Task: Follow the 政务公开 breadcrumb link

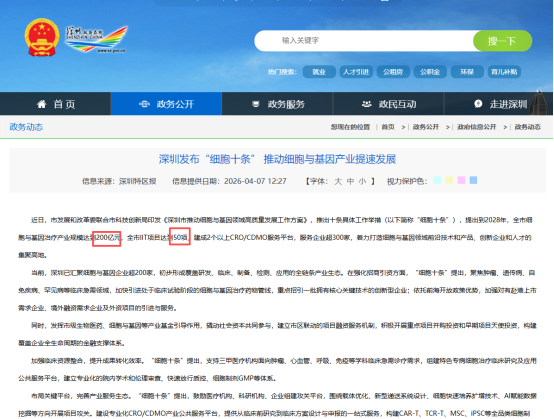Action: click(x=426, y=127)
